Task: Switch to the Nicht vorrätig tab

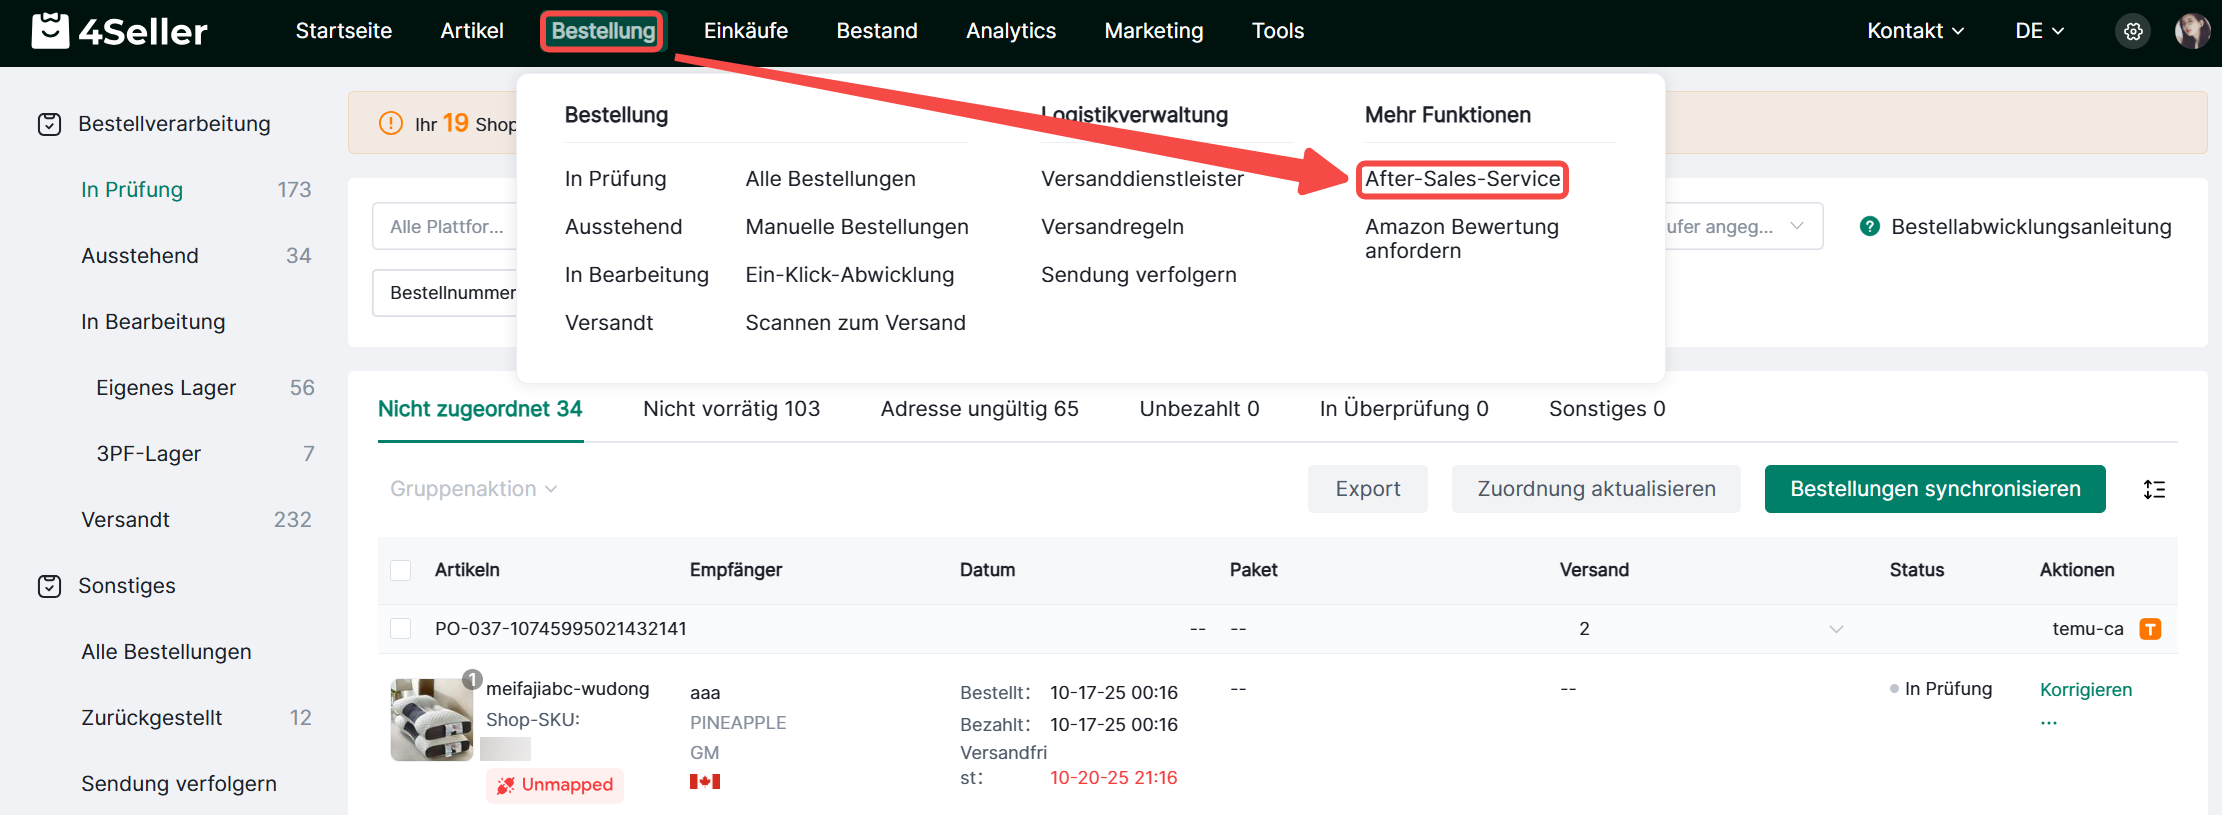Action: pos(731,409)
